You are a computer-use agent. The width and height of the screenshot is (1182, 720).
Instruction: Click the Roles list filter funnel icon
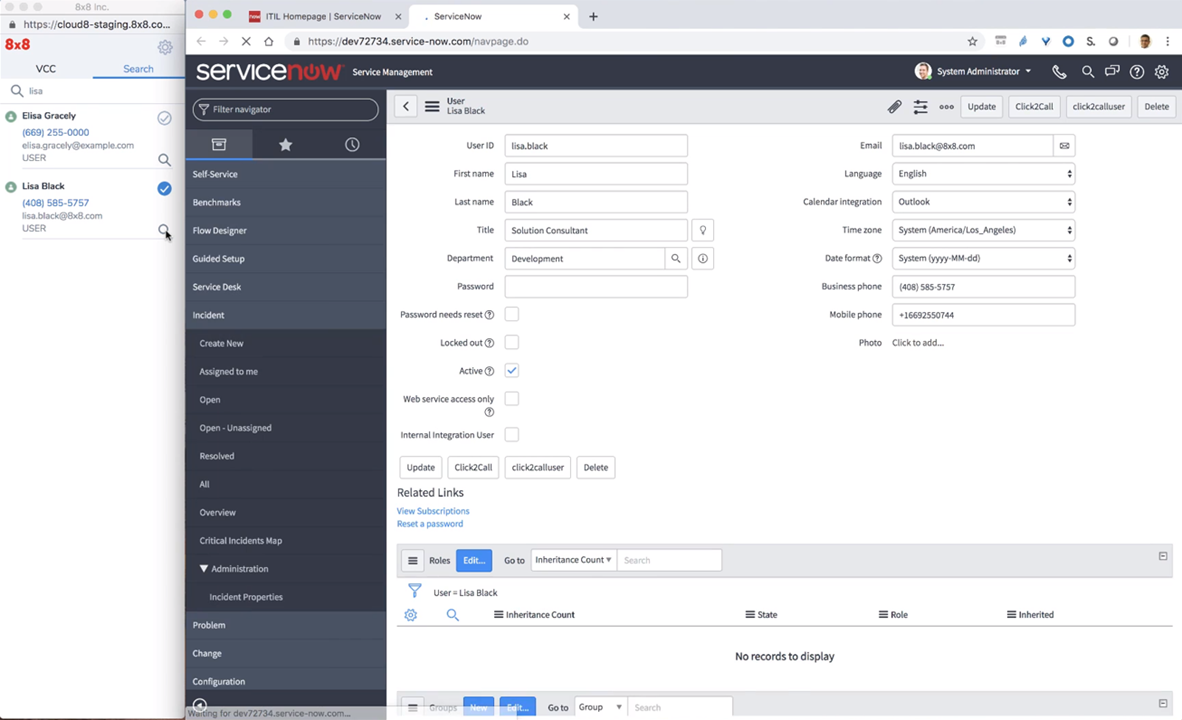pyautogui.click(x=415, y=590)
